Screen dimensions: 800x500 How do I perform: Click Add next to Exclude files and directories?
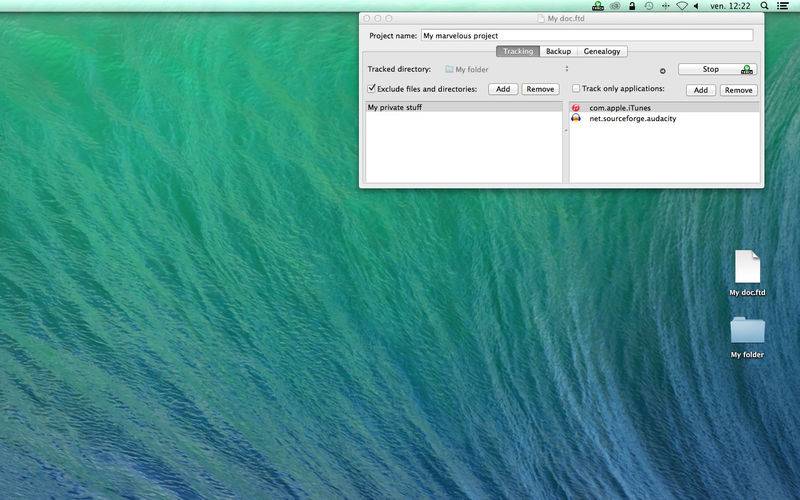tap(503, 89)
